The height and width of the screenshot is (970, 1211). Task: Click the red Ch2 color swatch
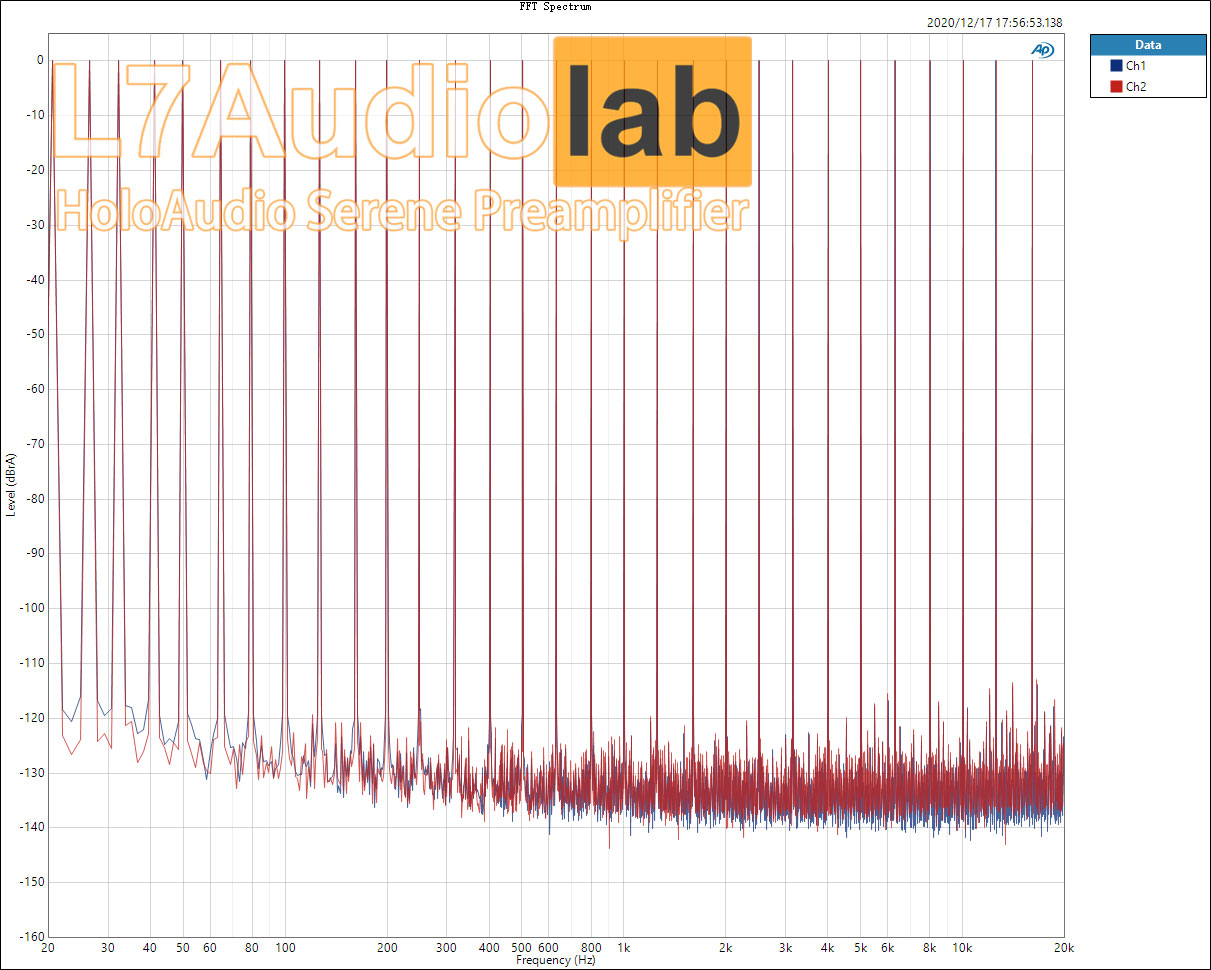click(1116, 86)
